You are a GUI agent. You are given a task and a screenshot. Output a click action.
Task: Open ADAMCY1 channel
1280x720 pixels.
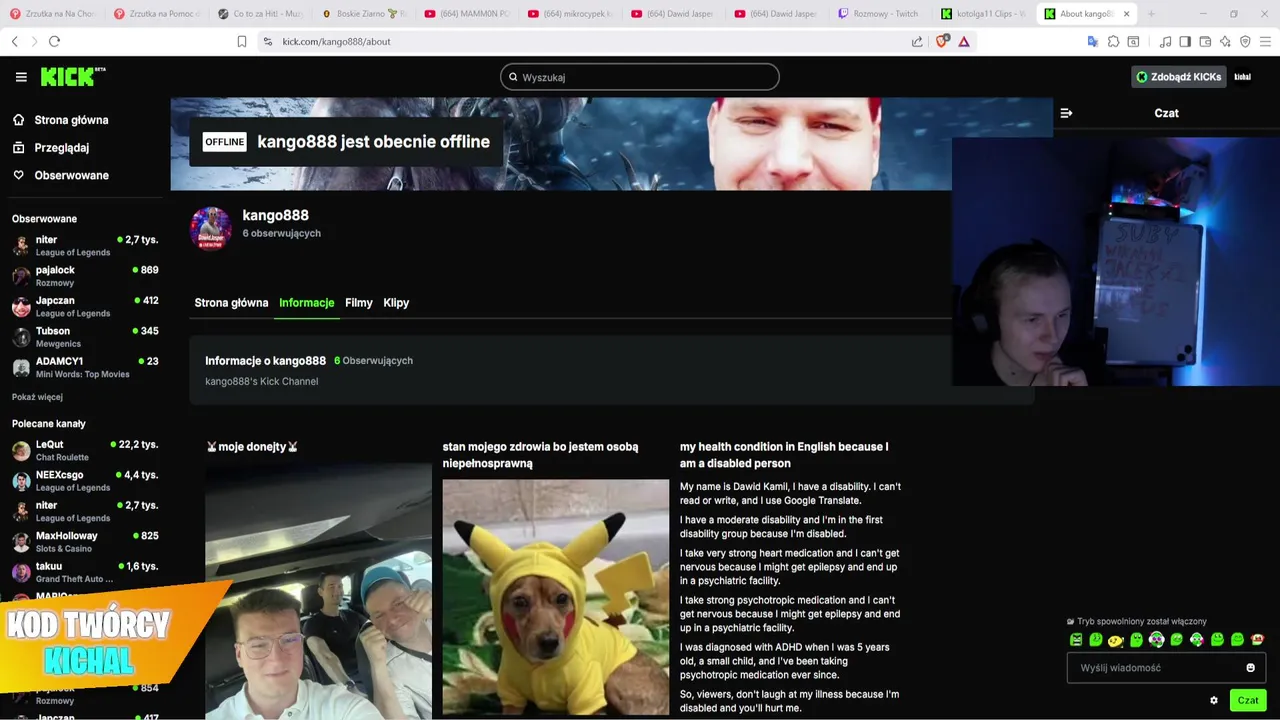point(85,367)
